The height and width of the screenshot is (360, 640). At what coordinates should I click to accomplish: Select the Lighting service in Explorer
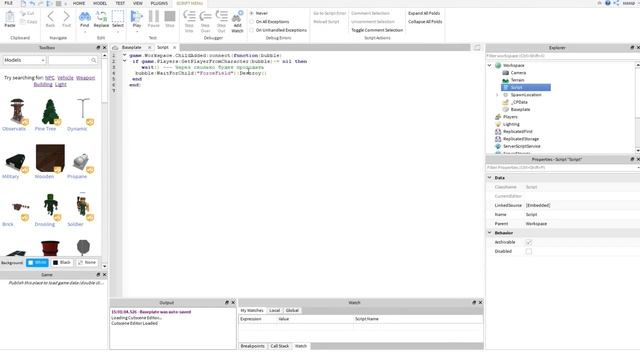click(511, 124)
